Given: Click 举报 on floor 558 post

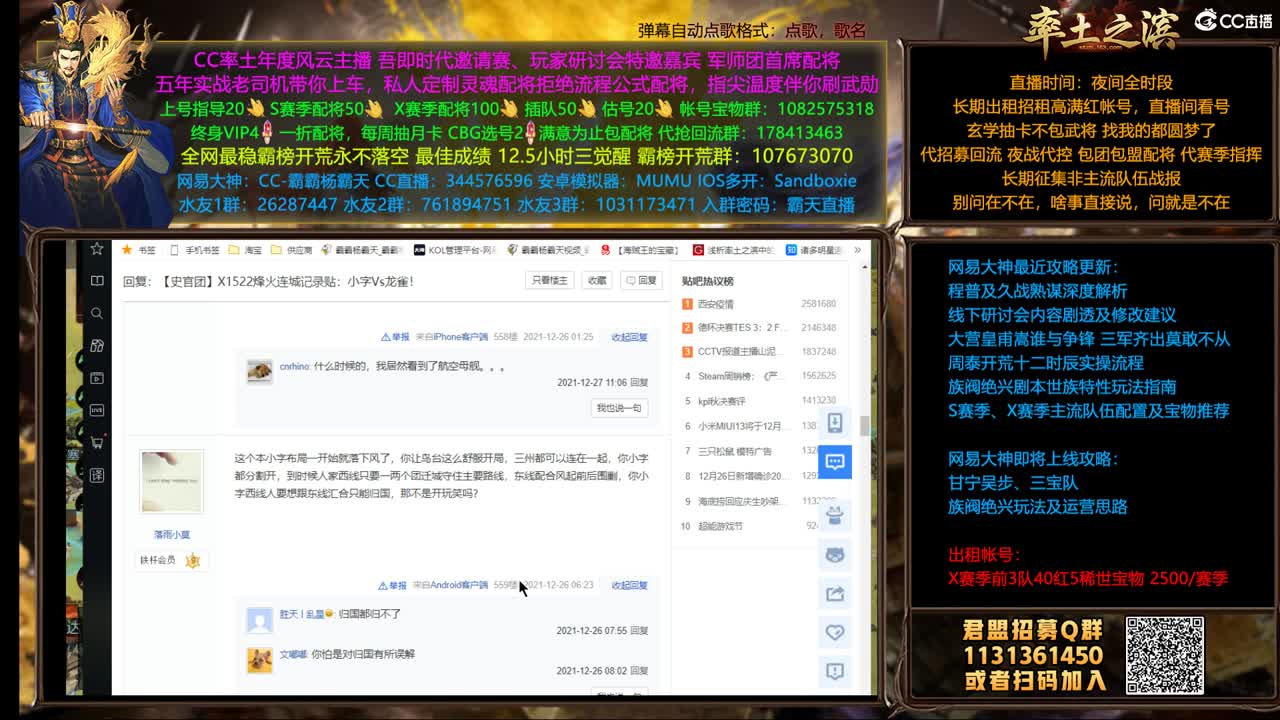Looking at the screenshot, I should pyautogui.click(x=395, y=337).
